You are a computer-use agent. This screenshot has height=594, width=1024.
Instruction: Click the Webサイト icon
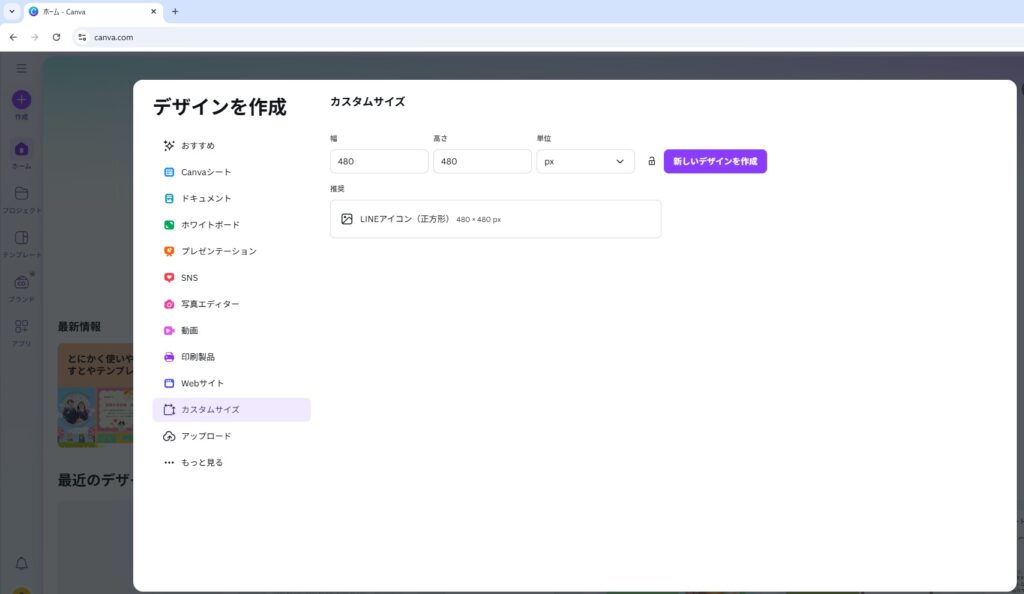click(x=168, y=383)
